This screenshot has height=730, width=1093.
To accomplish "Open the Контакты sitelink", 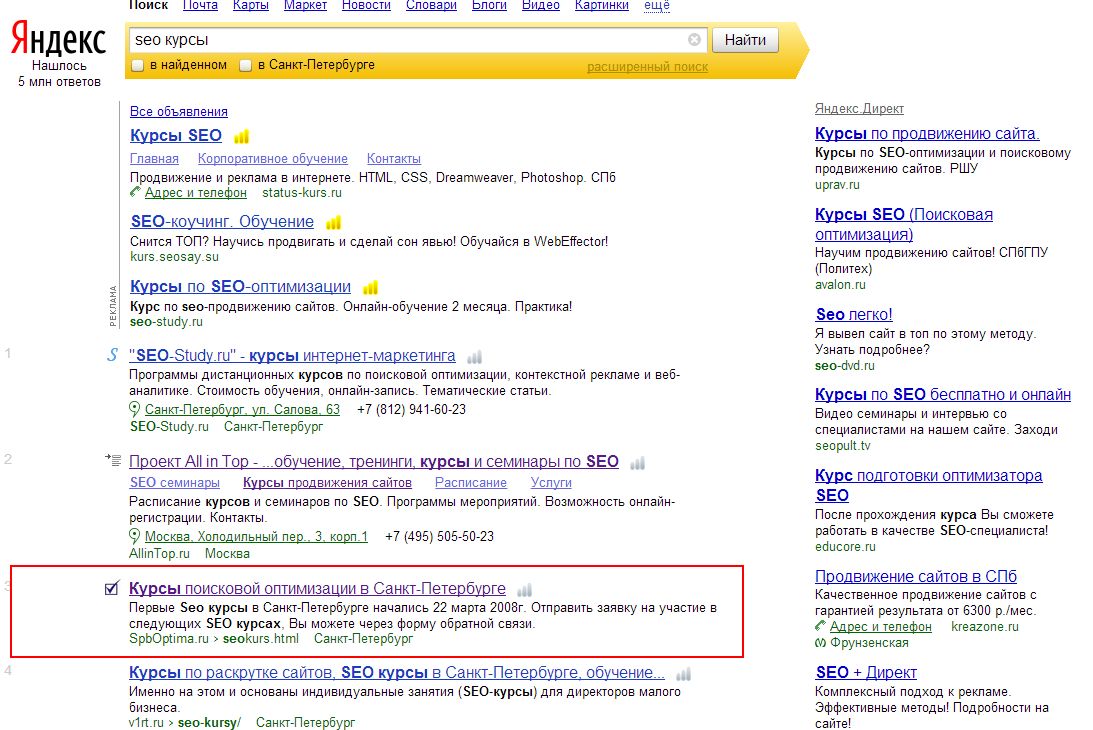I will pyautogui.click(x=394, y=158).
